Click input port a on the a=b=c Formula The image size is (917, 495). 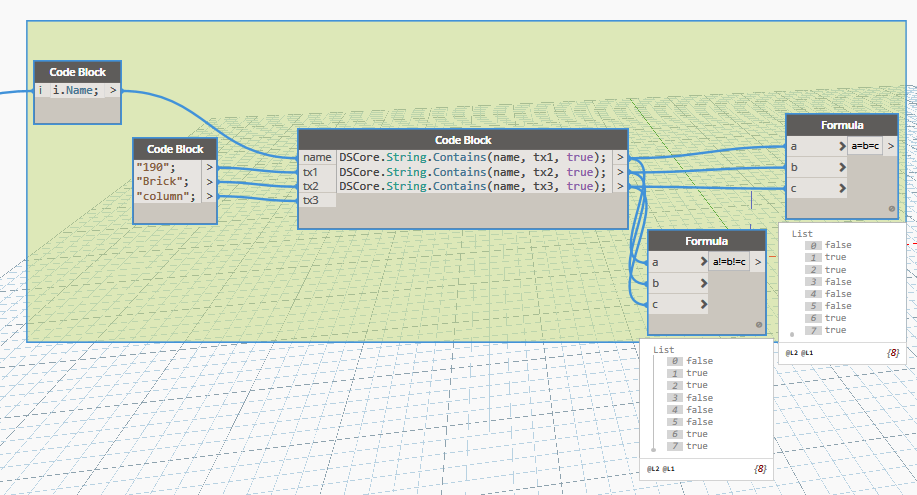tap(812, 146)
